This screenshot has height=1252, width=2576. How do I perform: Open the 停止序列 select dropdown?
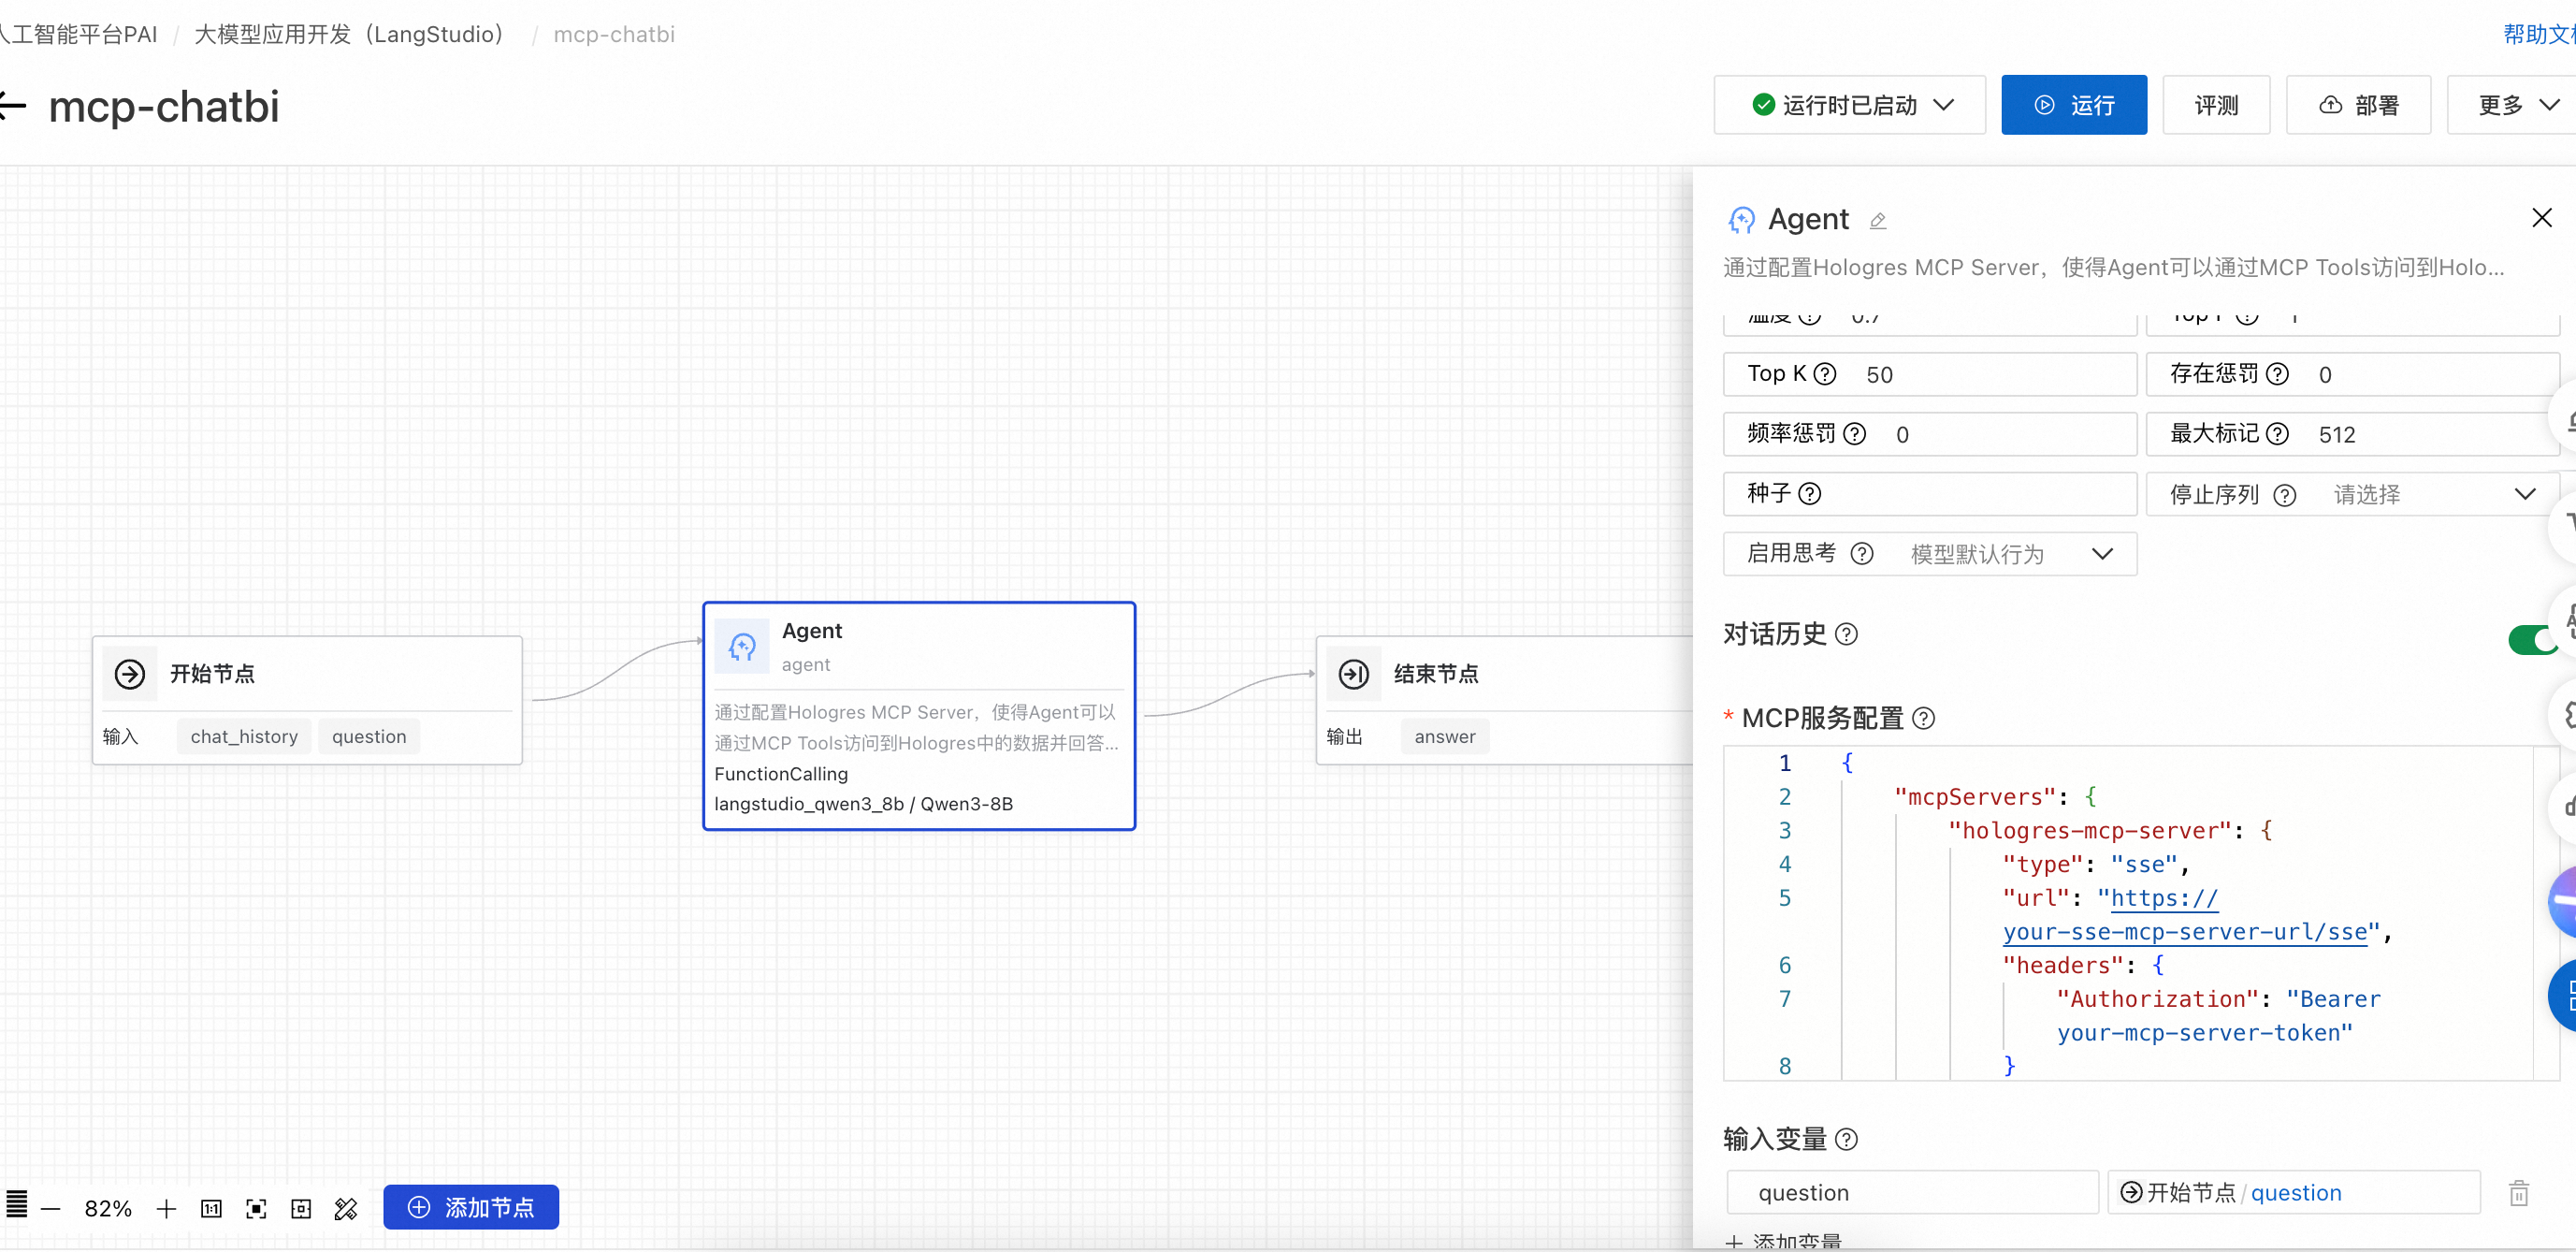(2352, 494)
